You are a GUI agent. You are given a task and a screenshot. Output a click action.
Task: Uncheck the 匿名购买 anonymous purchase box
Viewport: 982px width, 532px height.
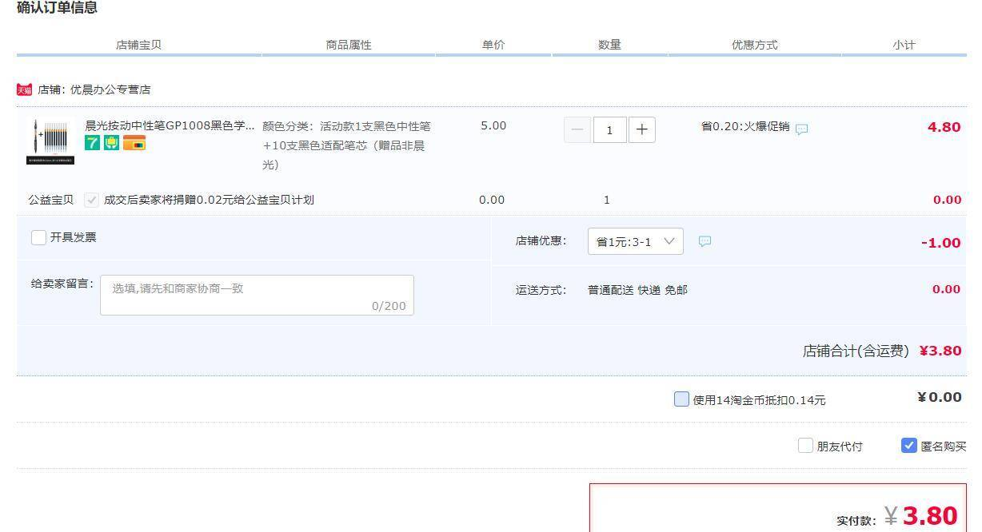point(908,446)
